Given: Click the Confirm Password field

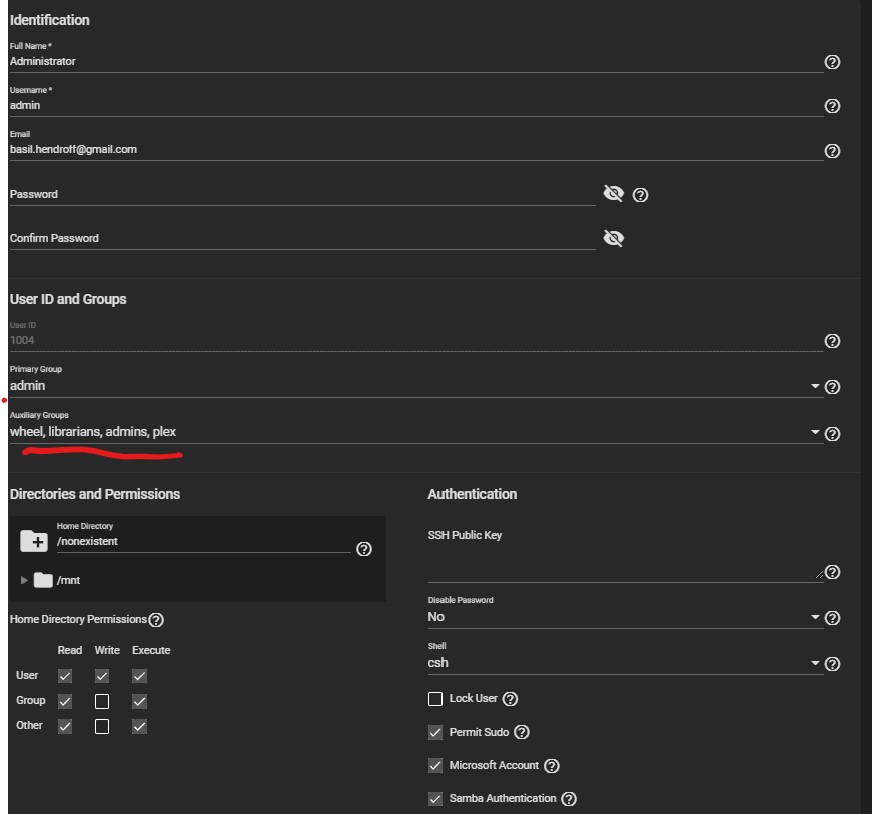Looking at the screenshot, I should (300, 239).
